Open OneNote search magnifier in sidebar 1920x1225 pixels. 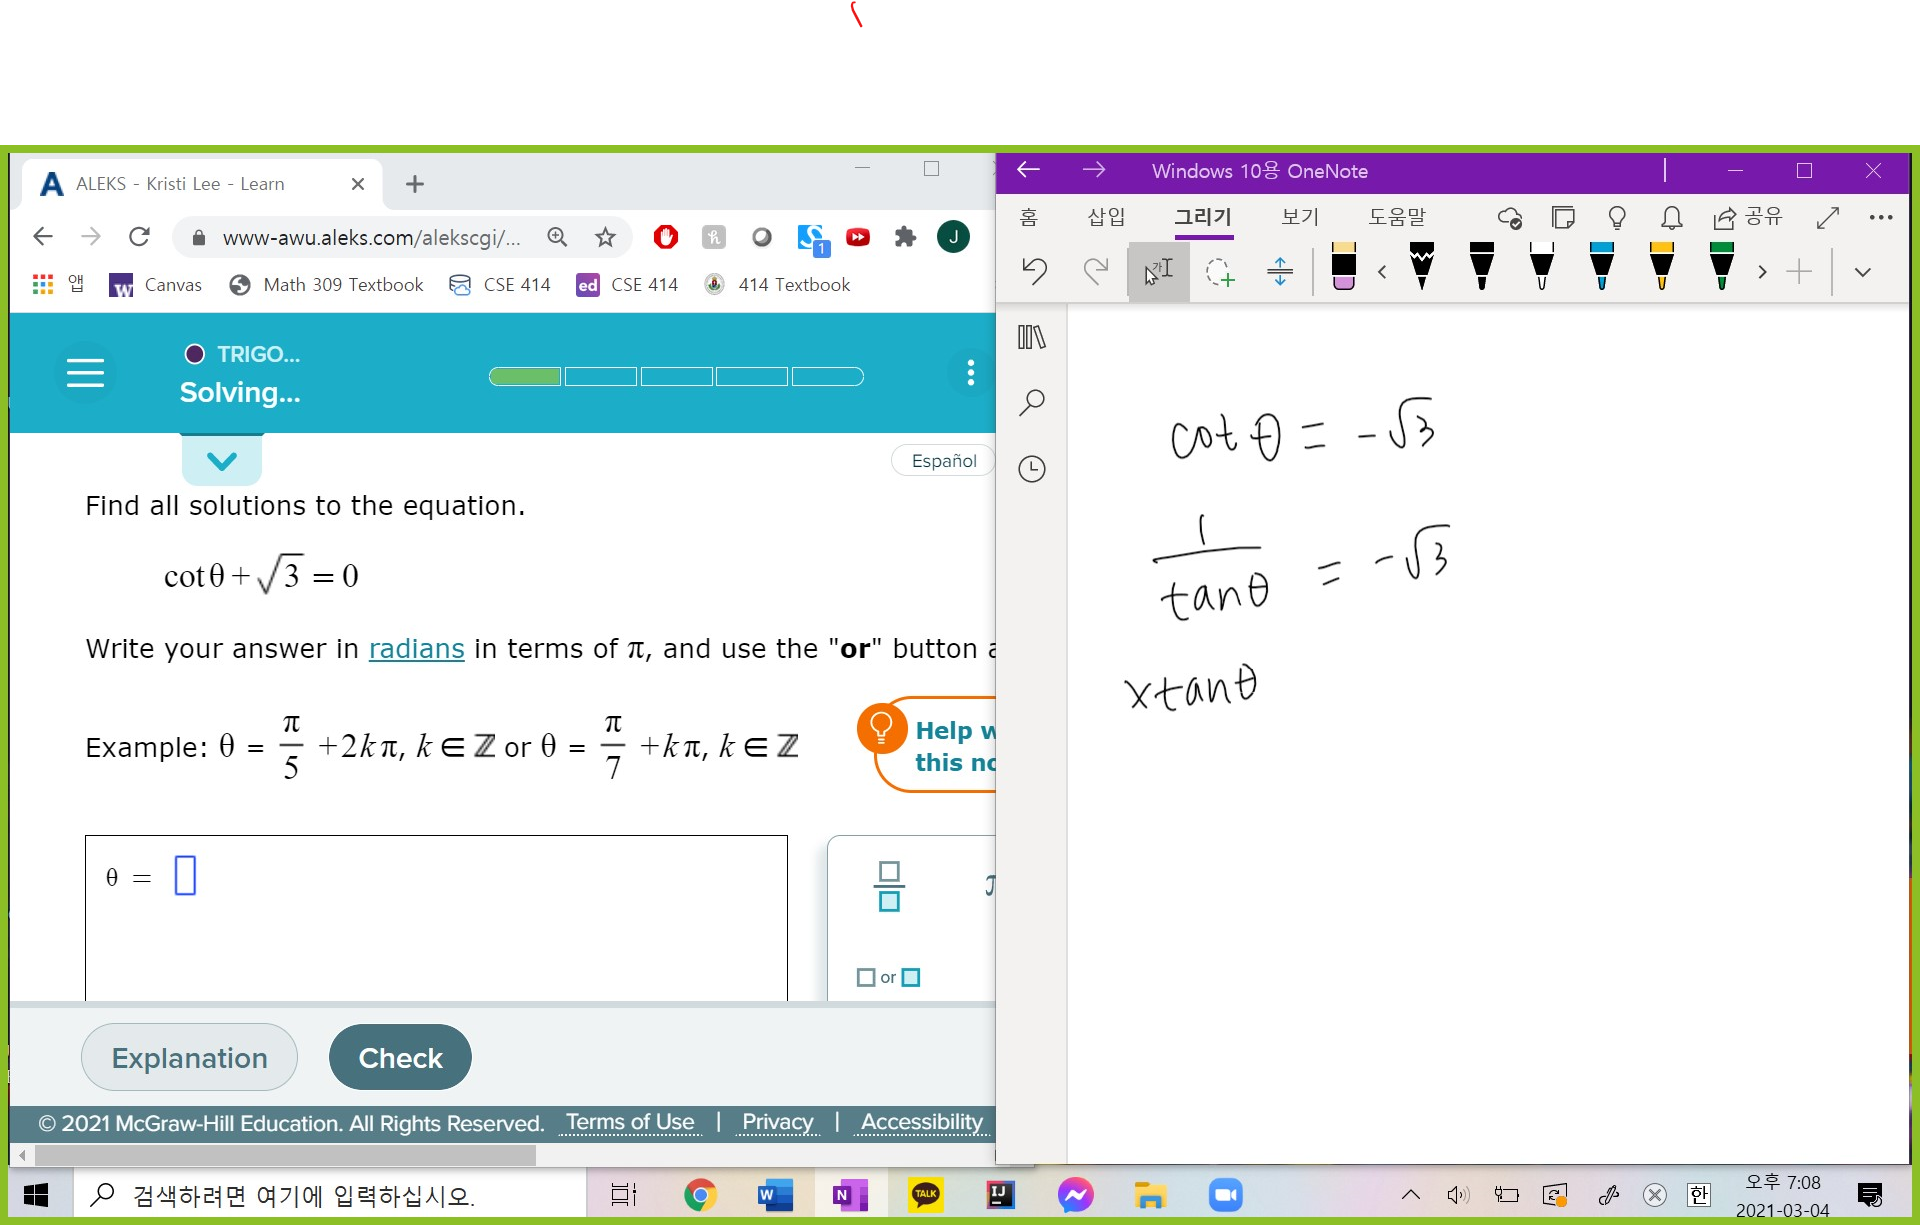tap(1031, 402)
